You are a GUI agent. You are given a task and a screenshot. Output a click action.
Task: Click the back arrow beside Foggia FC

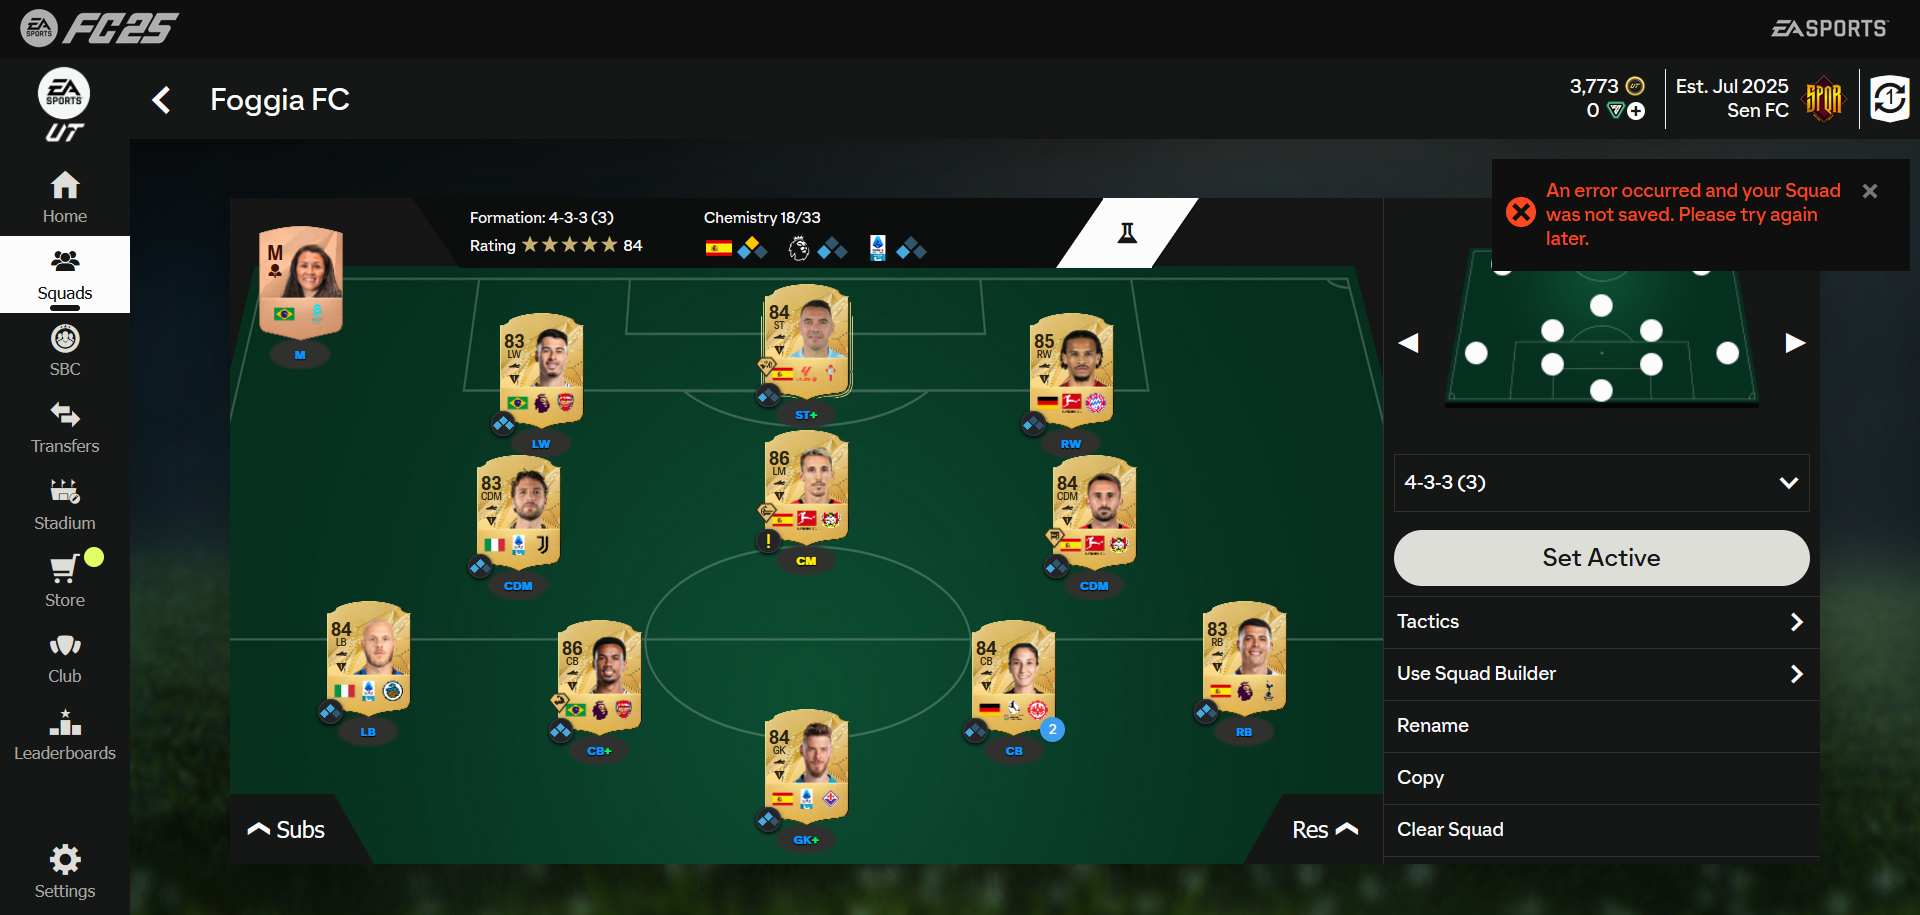pyautogui.click(x=161, y=100)
